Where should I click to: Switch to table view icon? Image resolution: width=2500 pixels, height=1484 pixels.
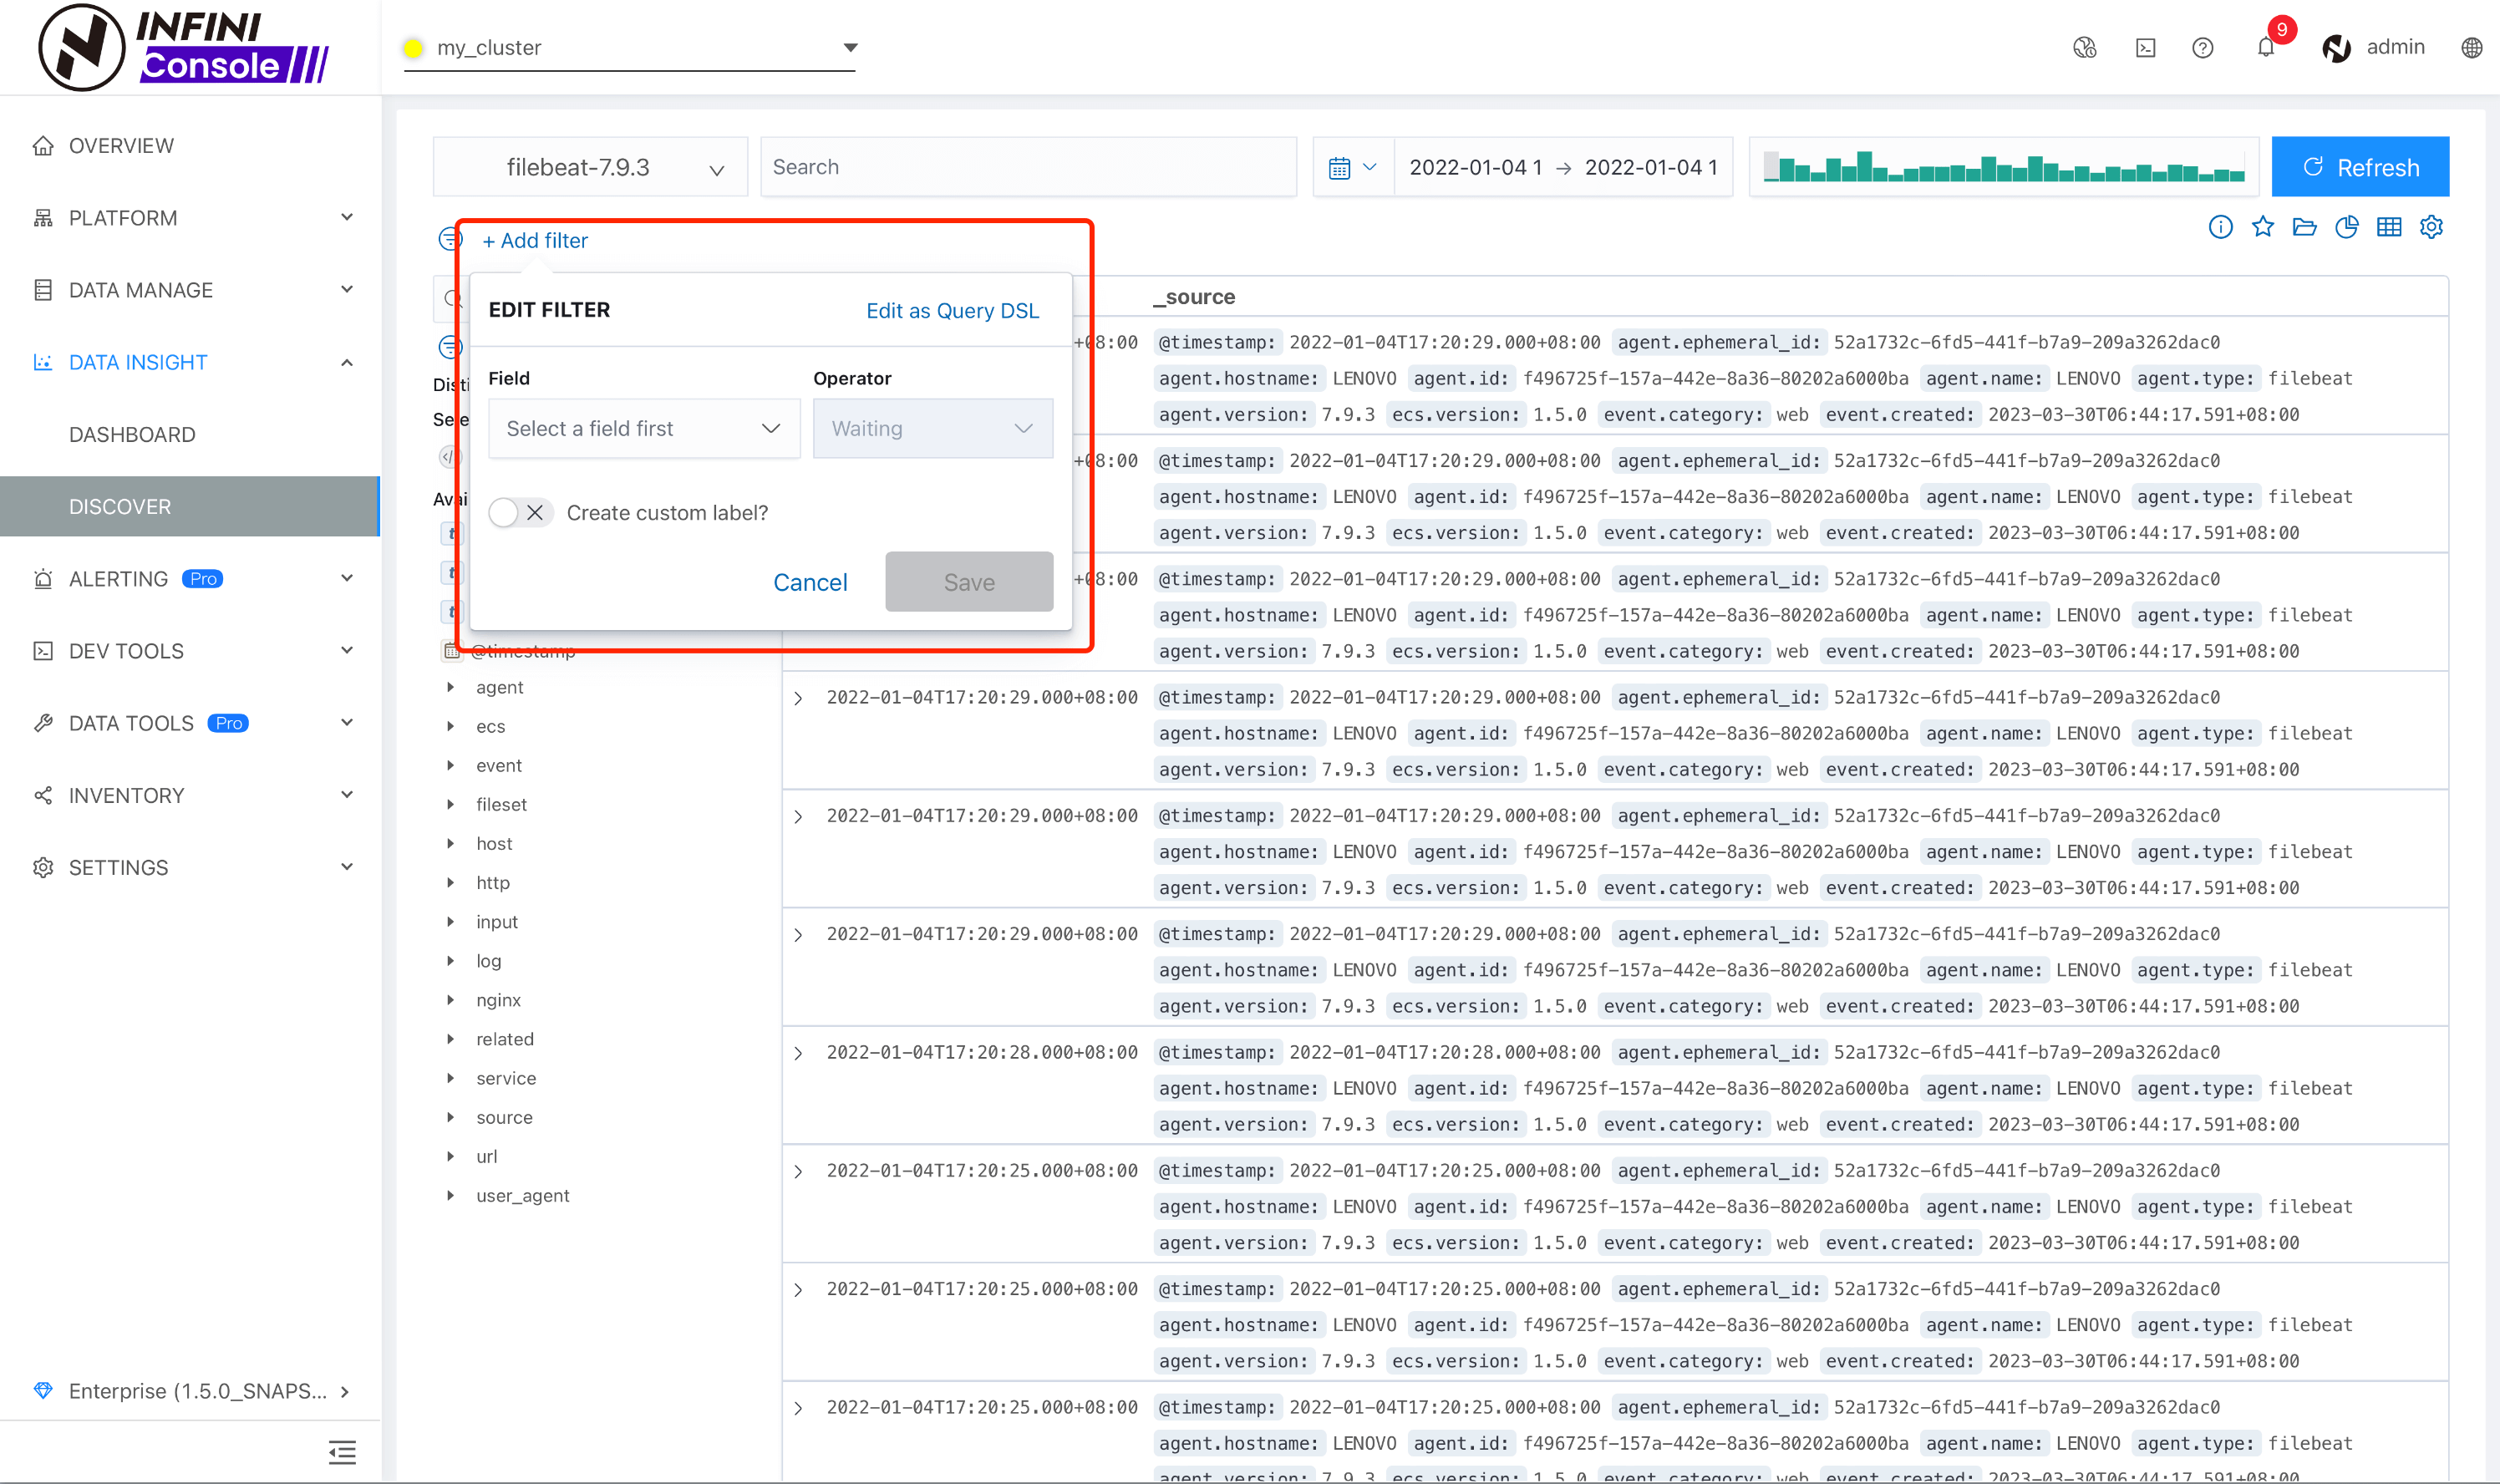pos(2389,227)
